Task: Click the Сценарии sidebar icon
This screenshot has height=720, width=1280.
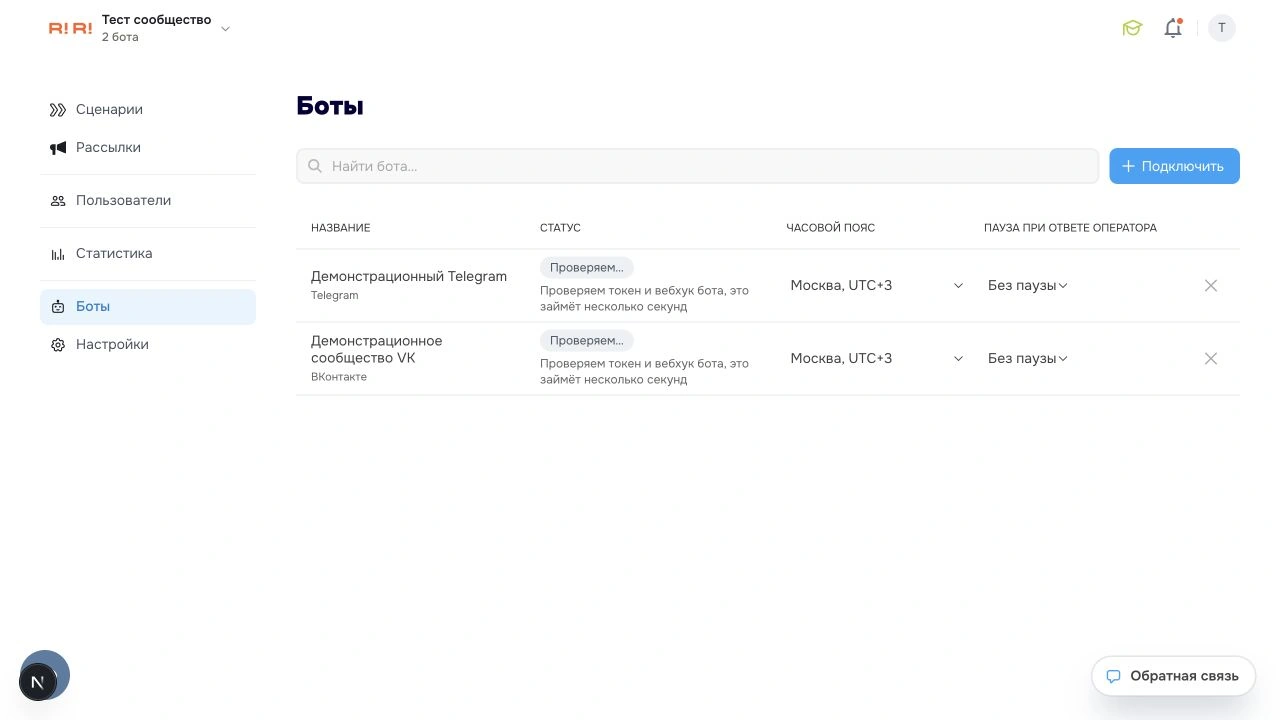Action: click(58, 110)
